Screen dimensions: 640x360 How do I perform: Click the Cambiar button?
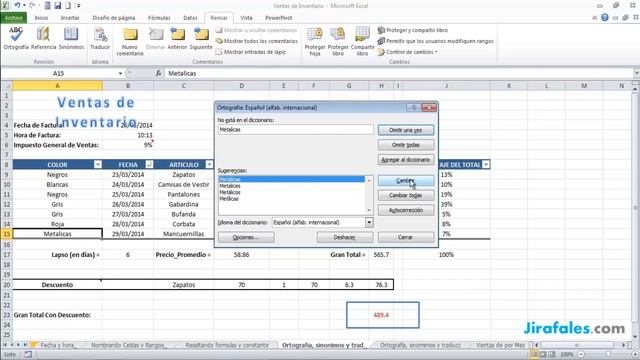406,180
